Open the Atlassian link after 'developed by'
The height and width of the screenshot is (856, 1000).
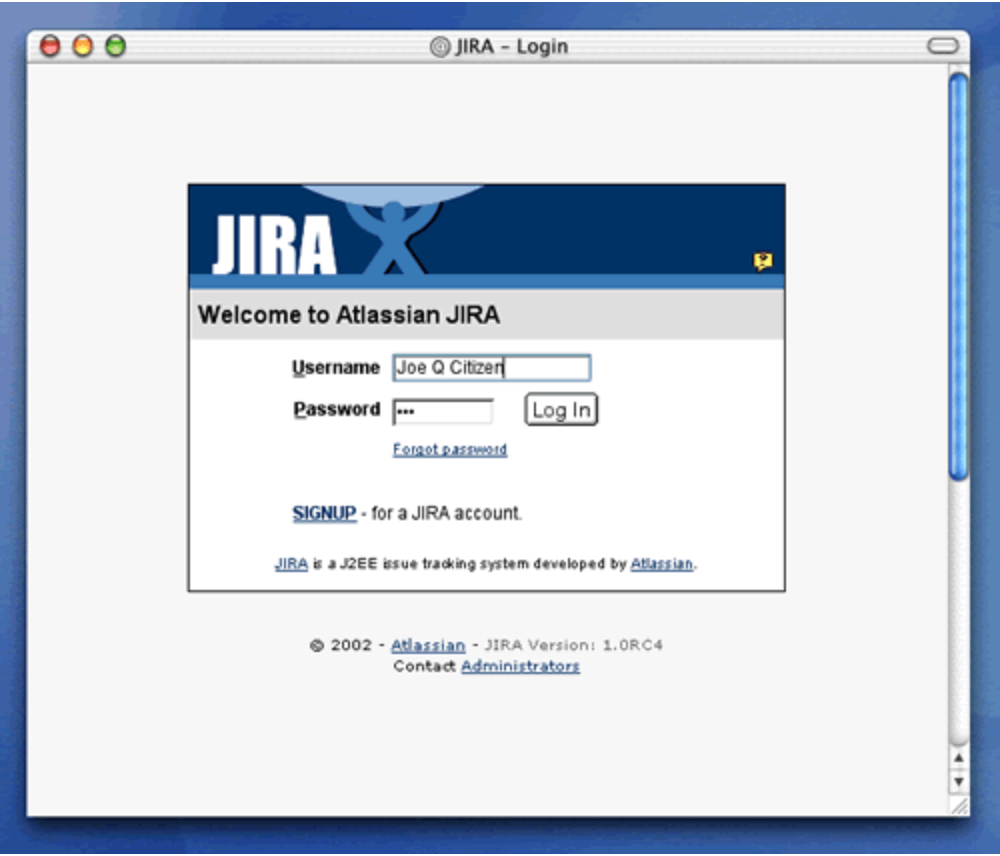pyautogui.click(x=661, y=564)
